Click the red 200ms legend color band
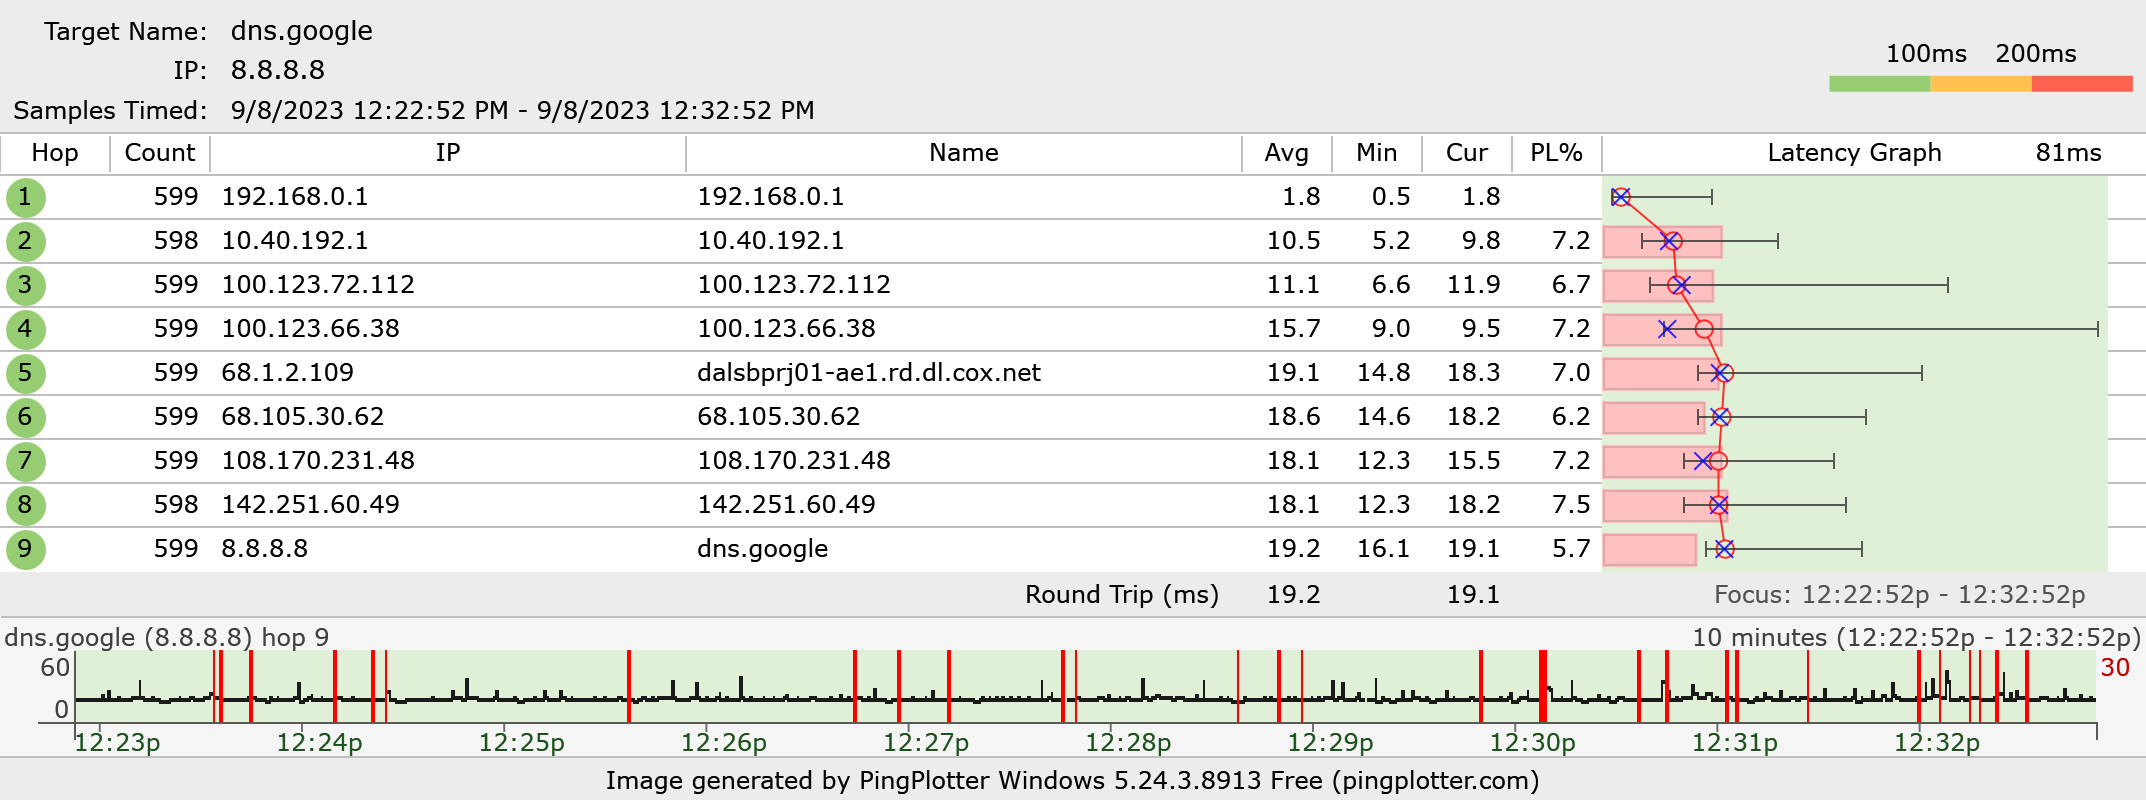The width and height of the screenshot is (2146, 800). click(2081, 84)
